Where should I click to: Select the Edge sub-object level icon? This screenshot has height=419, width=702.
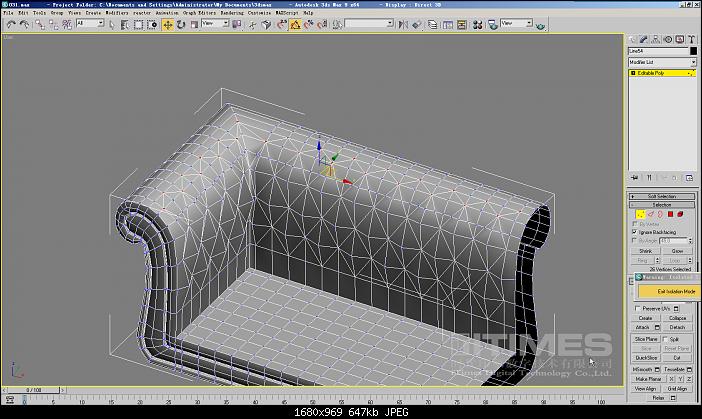(651, 214)
